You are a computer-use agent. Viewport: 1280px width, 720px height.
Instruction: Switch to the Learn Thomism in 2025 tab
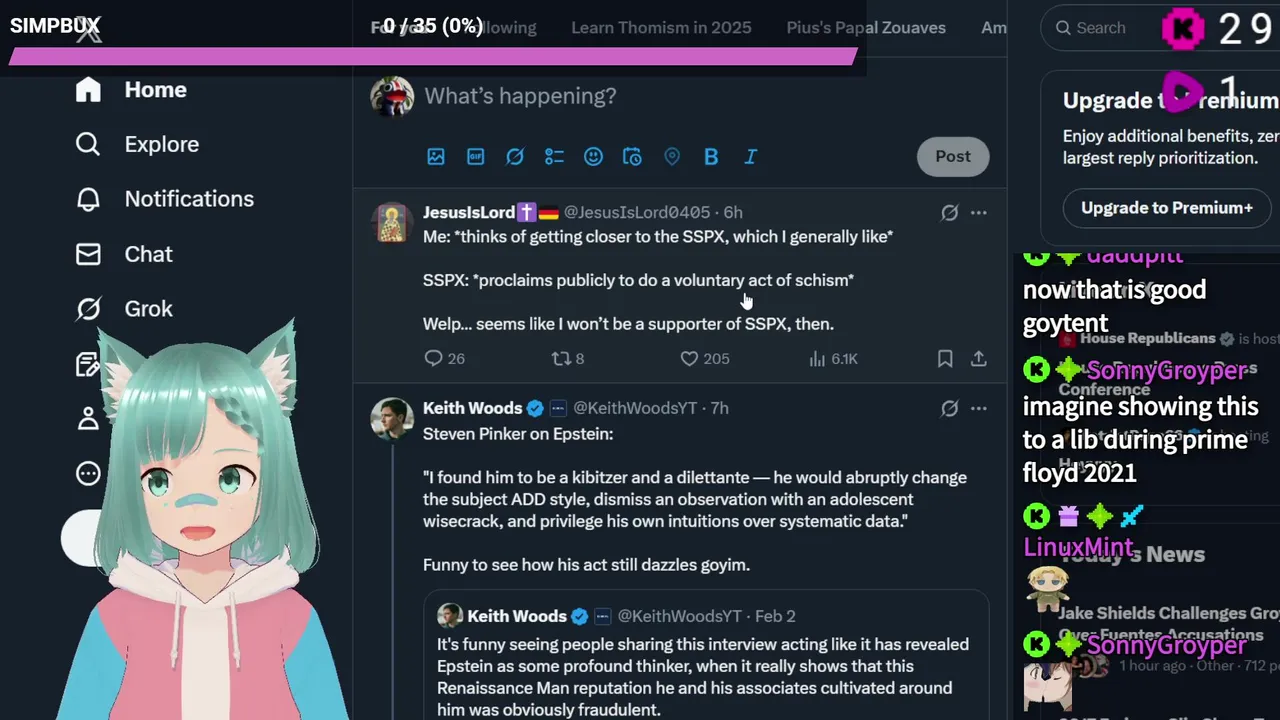(661, 28)
